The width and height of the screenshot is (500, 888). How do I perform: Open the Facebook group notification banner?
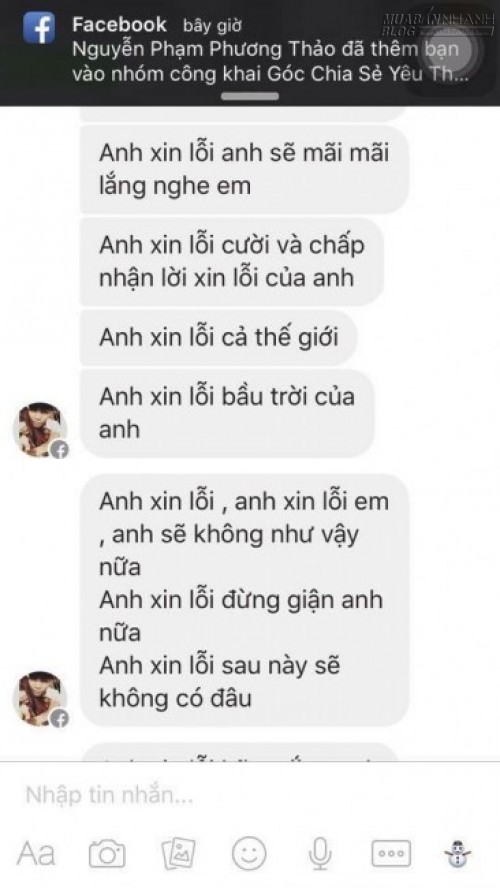[x=250, y=53]
